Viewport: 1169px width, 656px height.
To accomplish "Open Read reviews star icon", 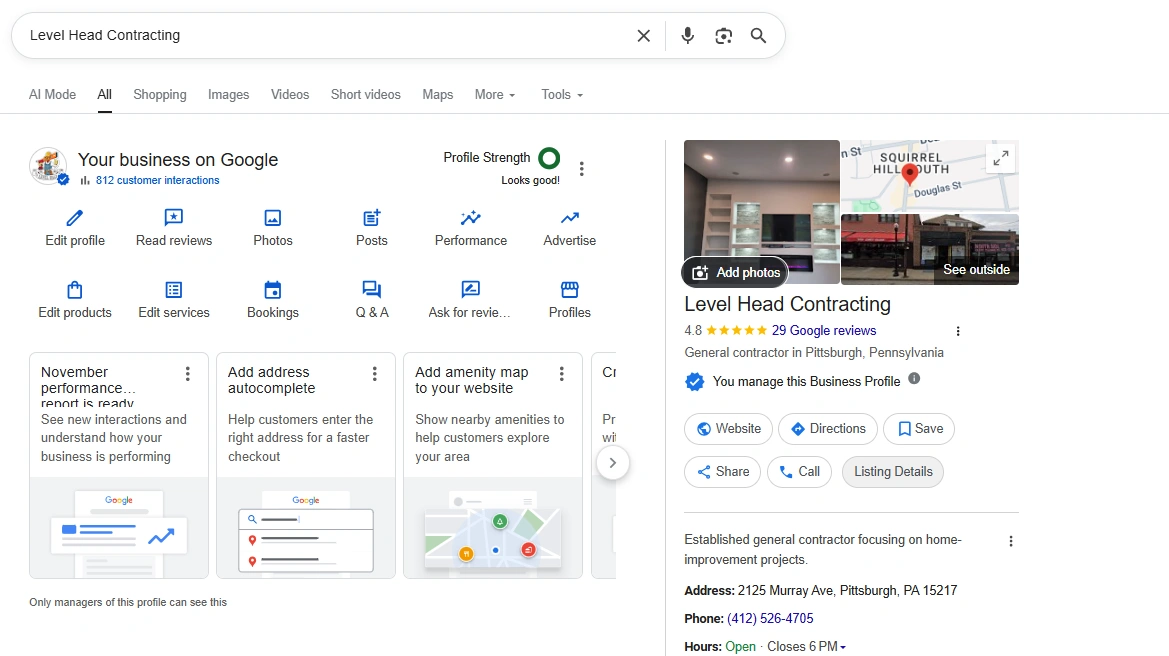I will 174,218.
